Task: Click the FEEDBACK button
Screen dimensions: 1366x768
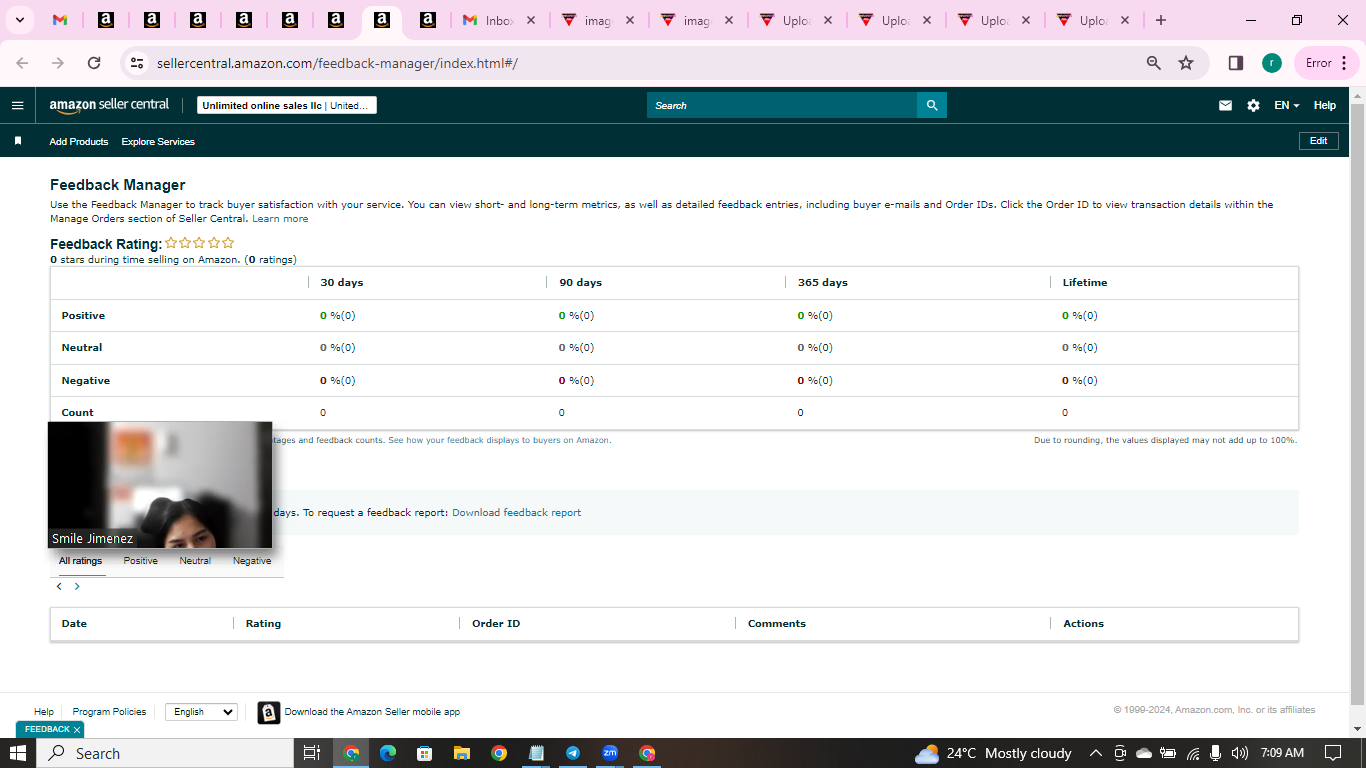Action: coord(47,730)
